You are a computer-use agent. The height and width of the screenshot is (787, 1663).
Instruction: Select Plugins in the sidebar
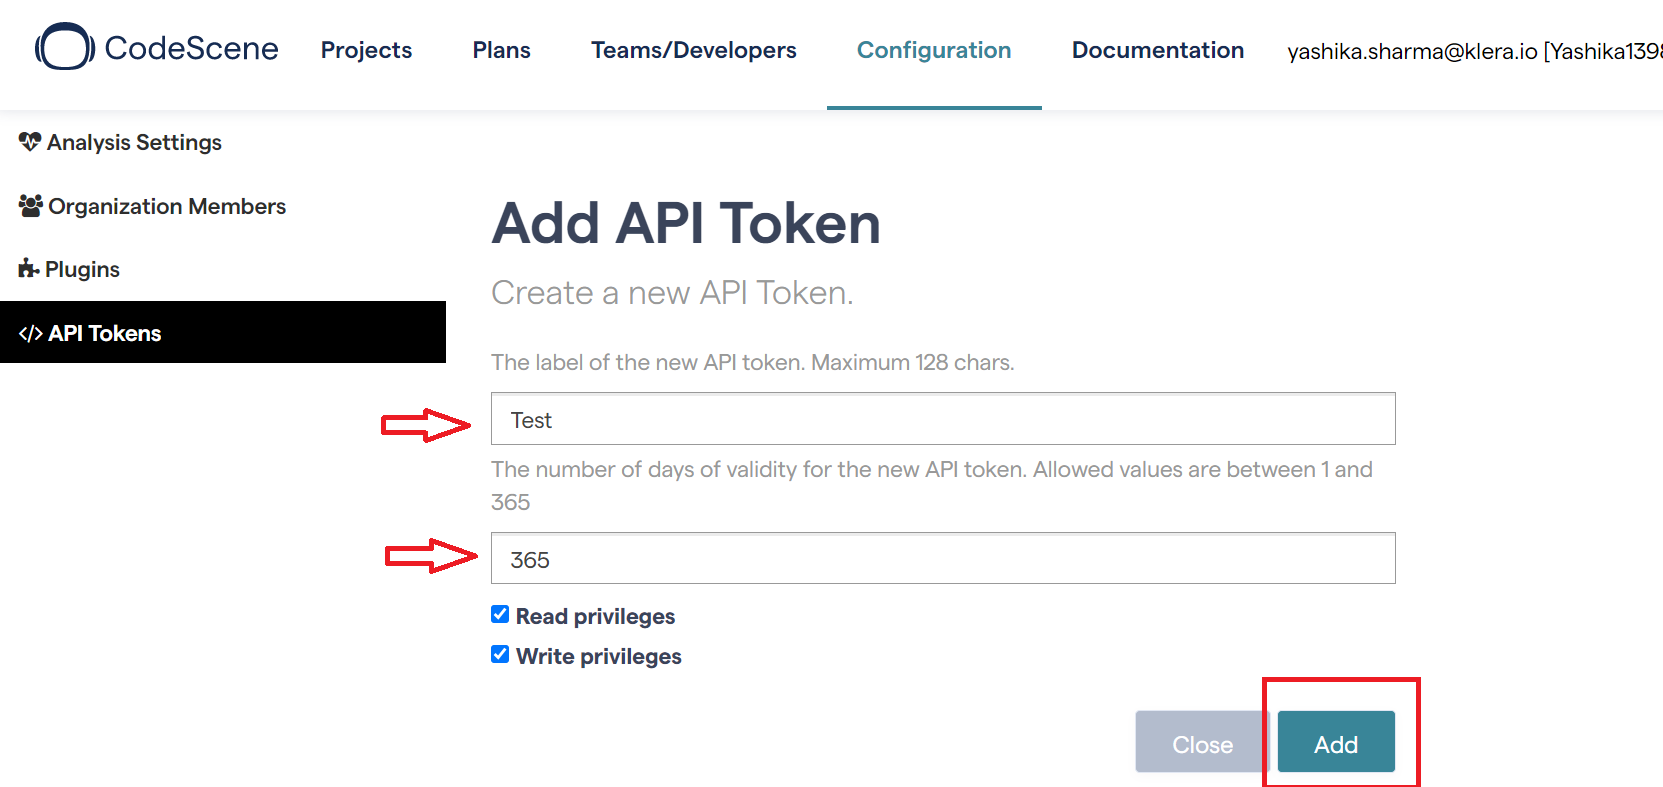pyautogui.click(x=82, y=269)
